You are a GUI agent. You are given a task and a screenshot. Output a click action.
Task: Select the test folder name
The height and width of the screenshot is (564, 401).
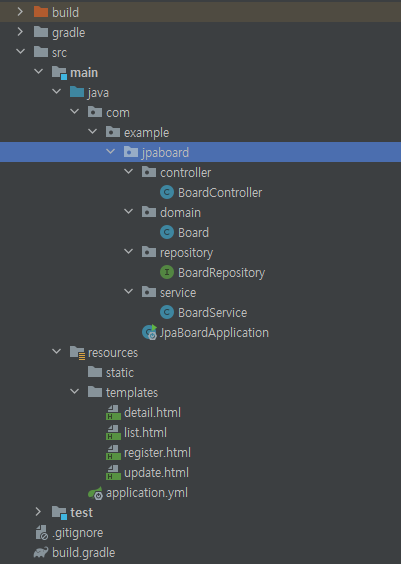tap(82, 513)
